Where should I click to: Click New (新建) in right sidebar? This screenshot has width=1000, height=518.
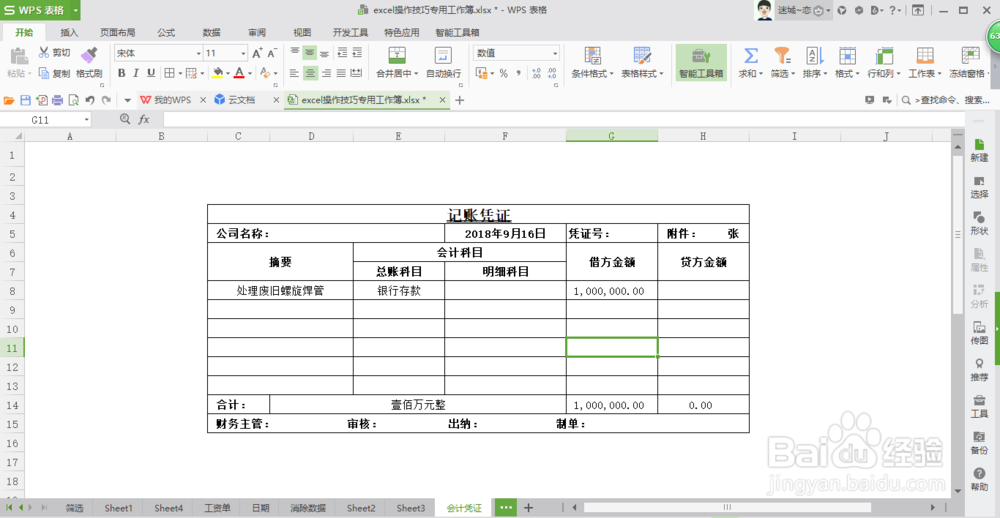979,151
